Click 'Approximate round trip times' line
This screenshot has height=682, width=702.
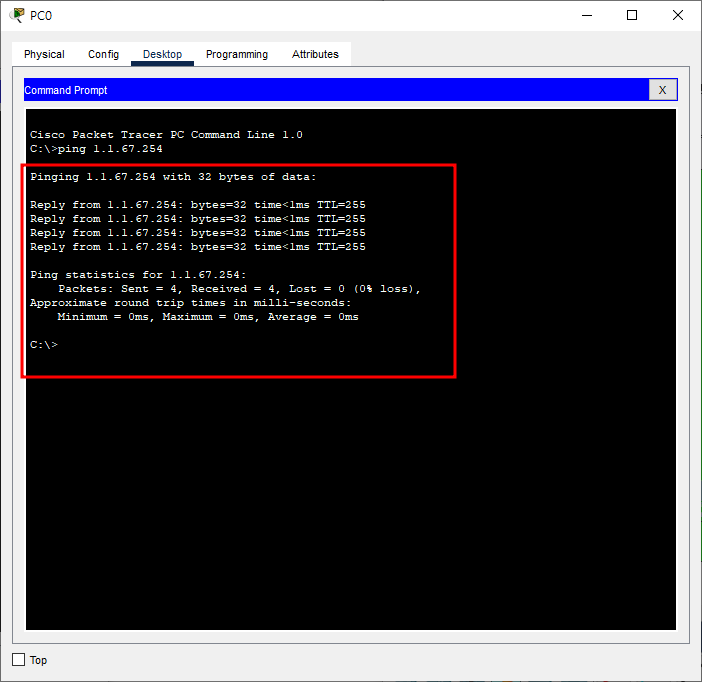191,303
